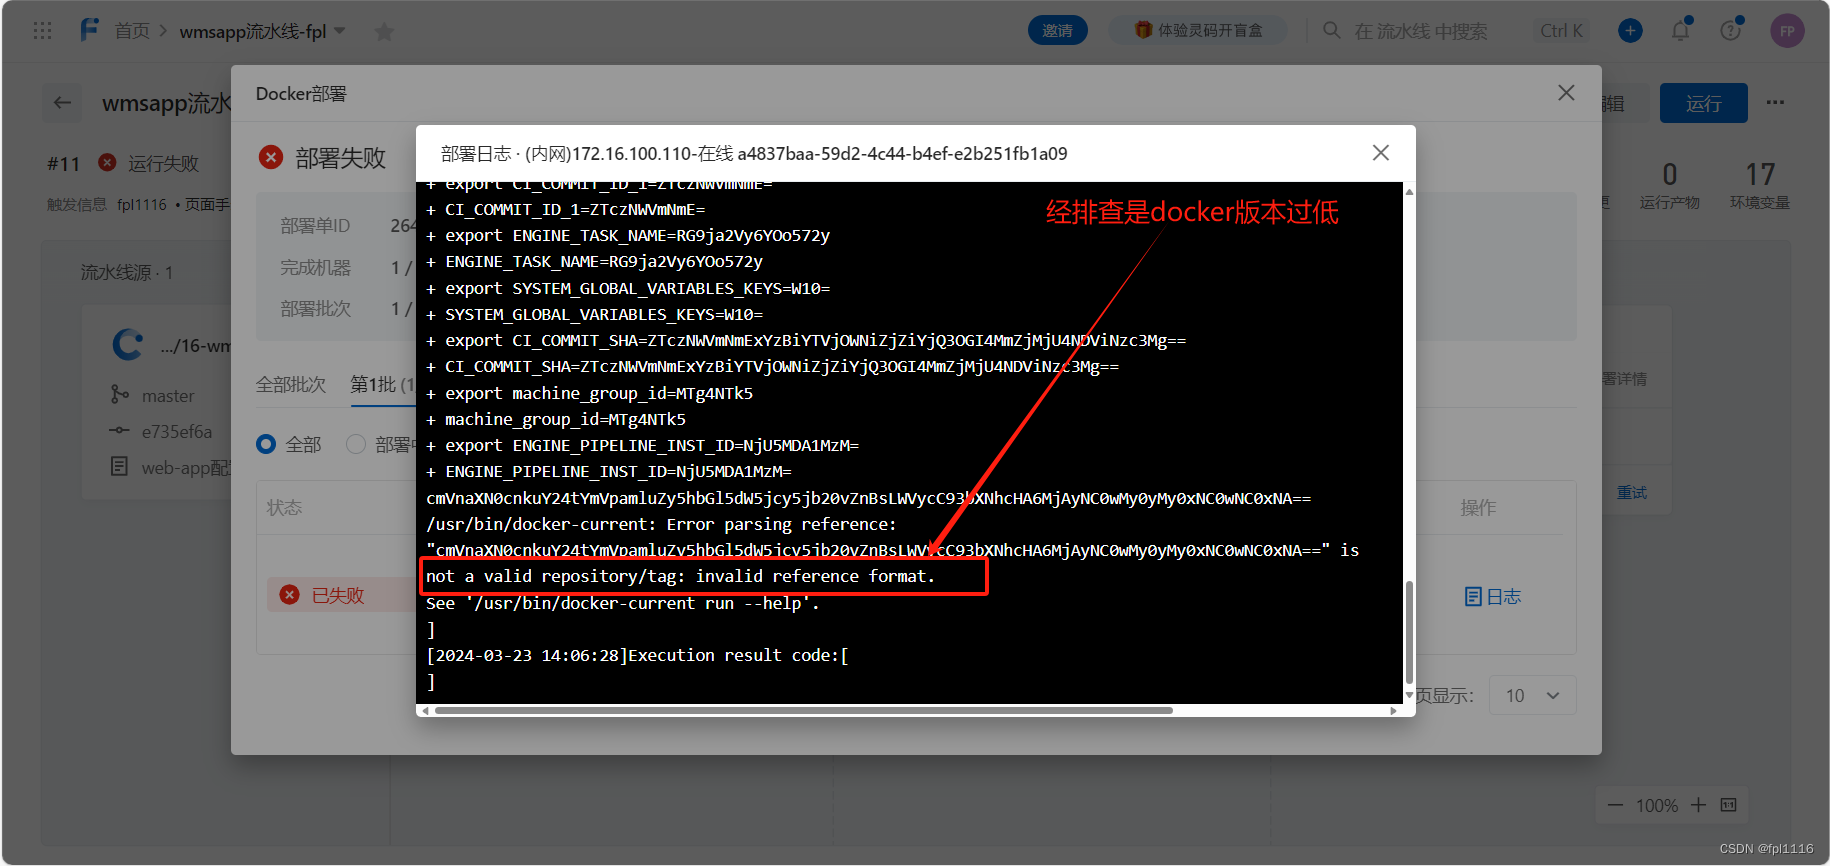
Task: Go back using the left arrow
Action: click(x=63, y=102)
